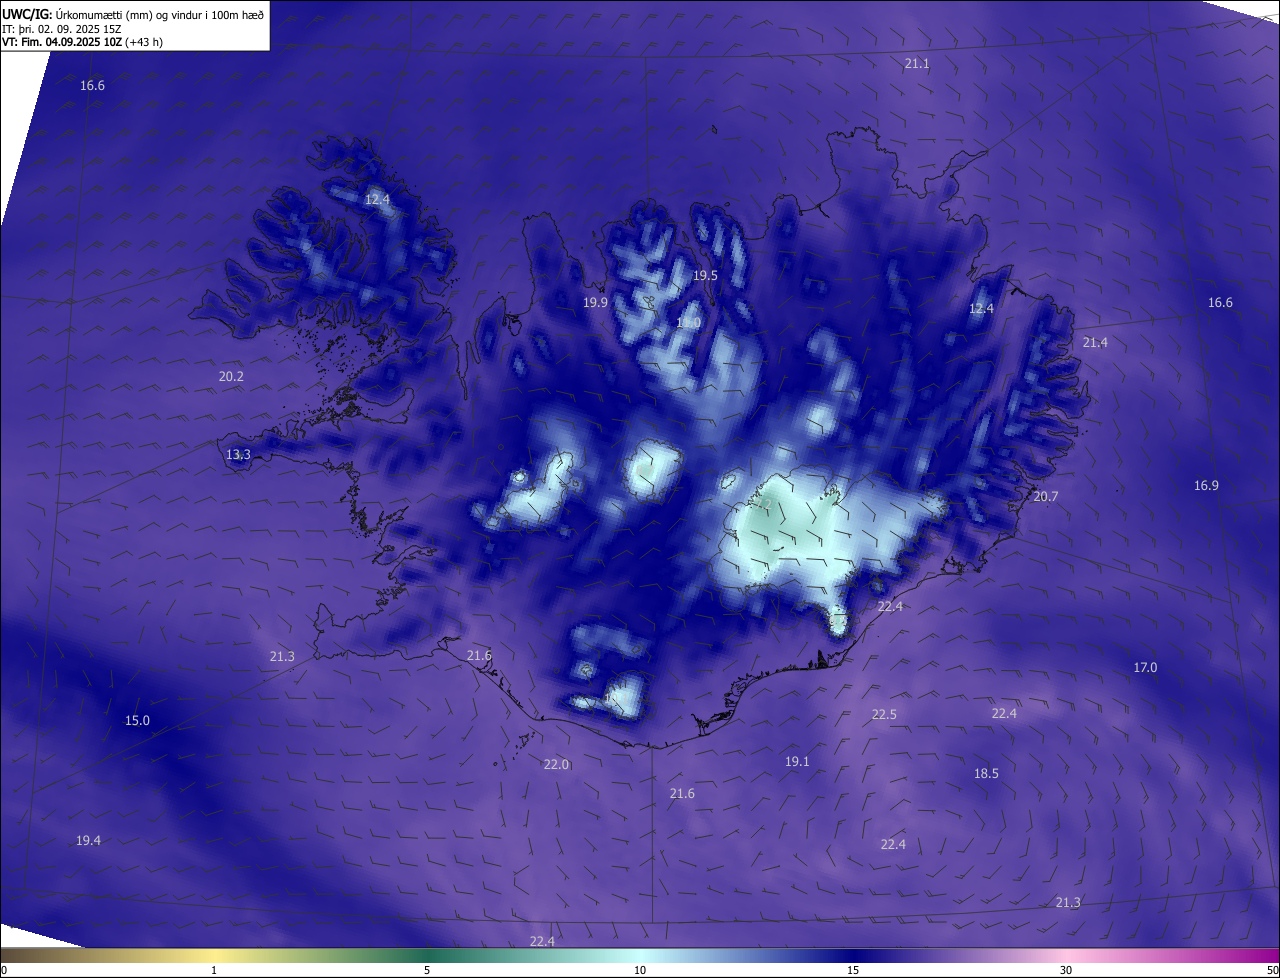Click the legend tick label 0
Screen dimensions: 1280x978
3,970
